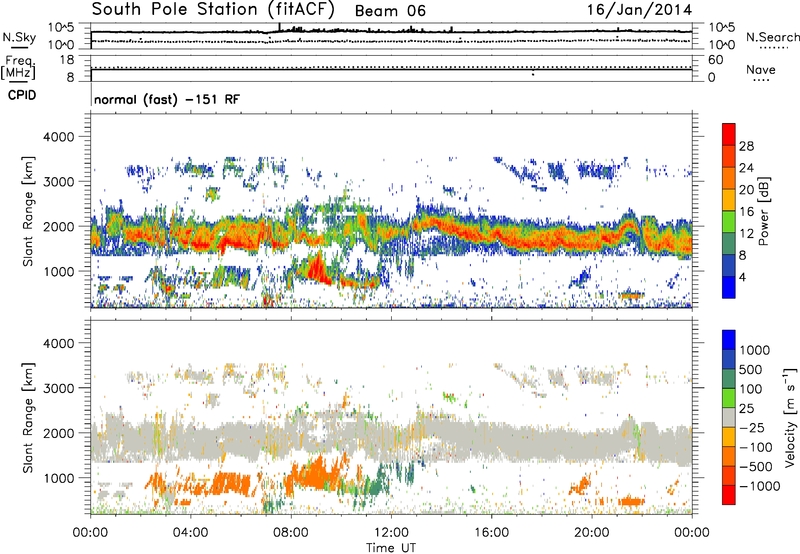800x554 pixels.
Task: Pick the bright blue top Velocity colorbar segment
Action: click(729, 340)
